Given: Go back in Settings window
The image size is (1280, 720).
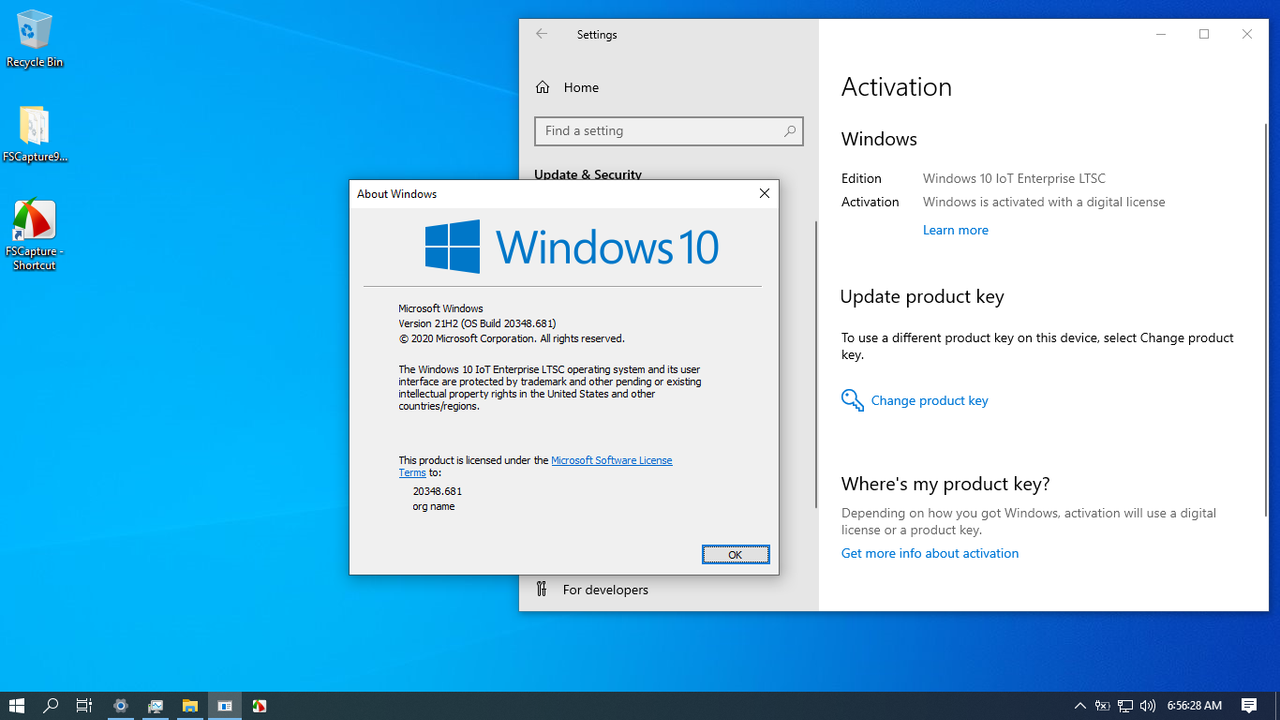Looking at the screenshot, I should tap(542, 34).
